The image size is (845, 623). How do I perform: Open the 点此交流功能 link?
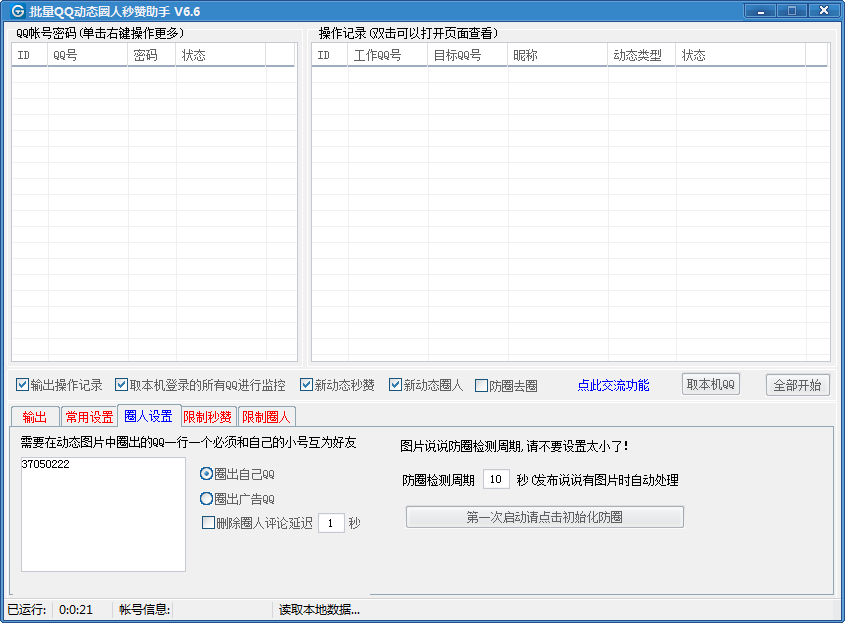pyautogui.click(x=612, y=385)
